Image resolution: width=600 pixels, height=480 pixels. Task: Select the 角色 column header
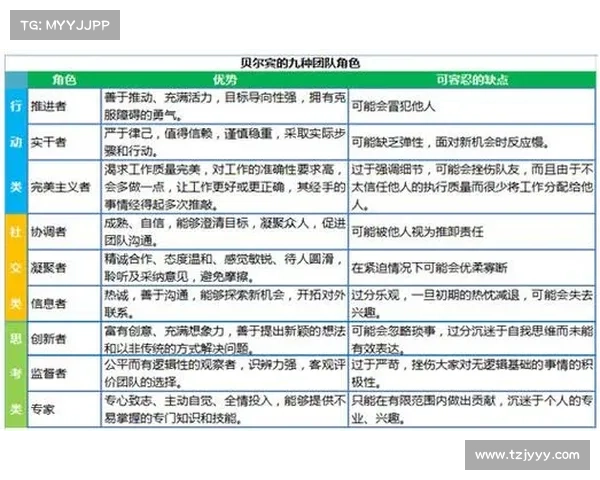click(x=64, y=80)
